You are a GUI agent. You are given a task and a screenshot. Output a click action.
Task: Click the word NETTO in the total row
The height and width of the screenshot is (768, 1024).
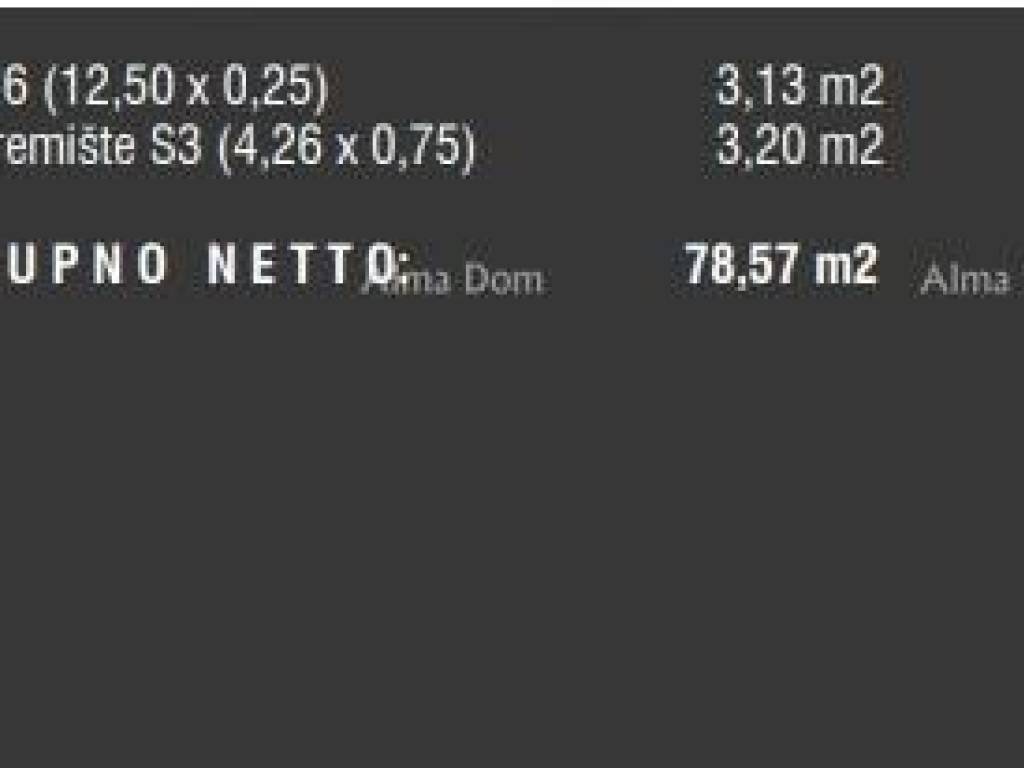coord(305,265)
